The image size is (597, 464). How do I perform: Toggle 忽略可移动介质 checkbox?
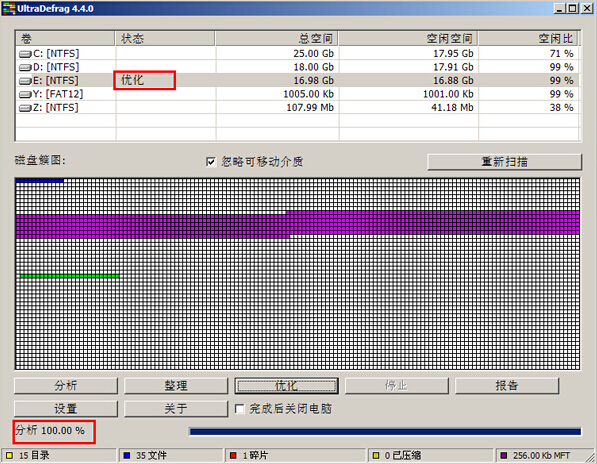coord(211,162)
